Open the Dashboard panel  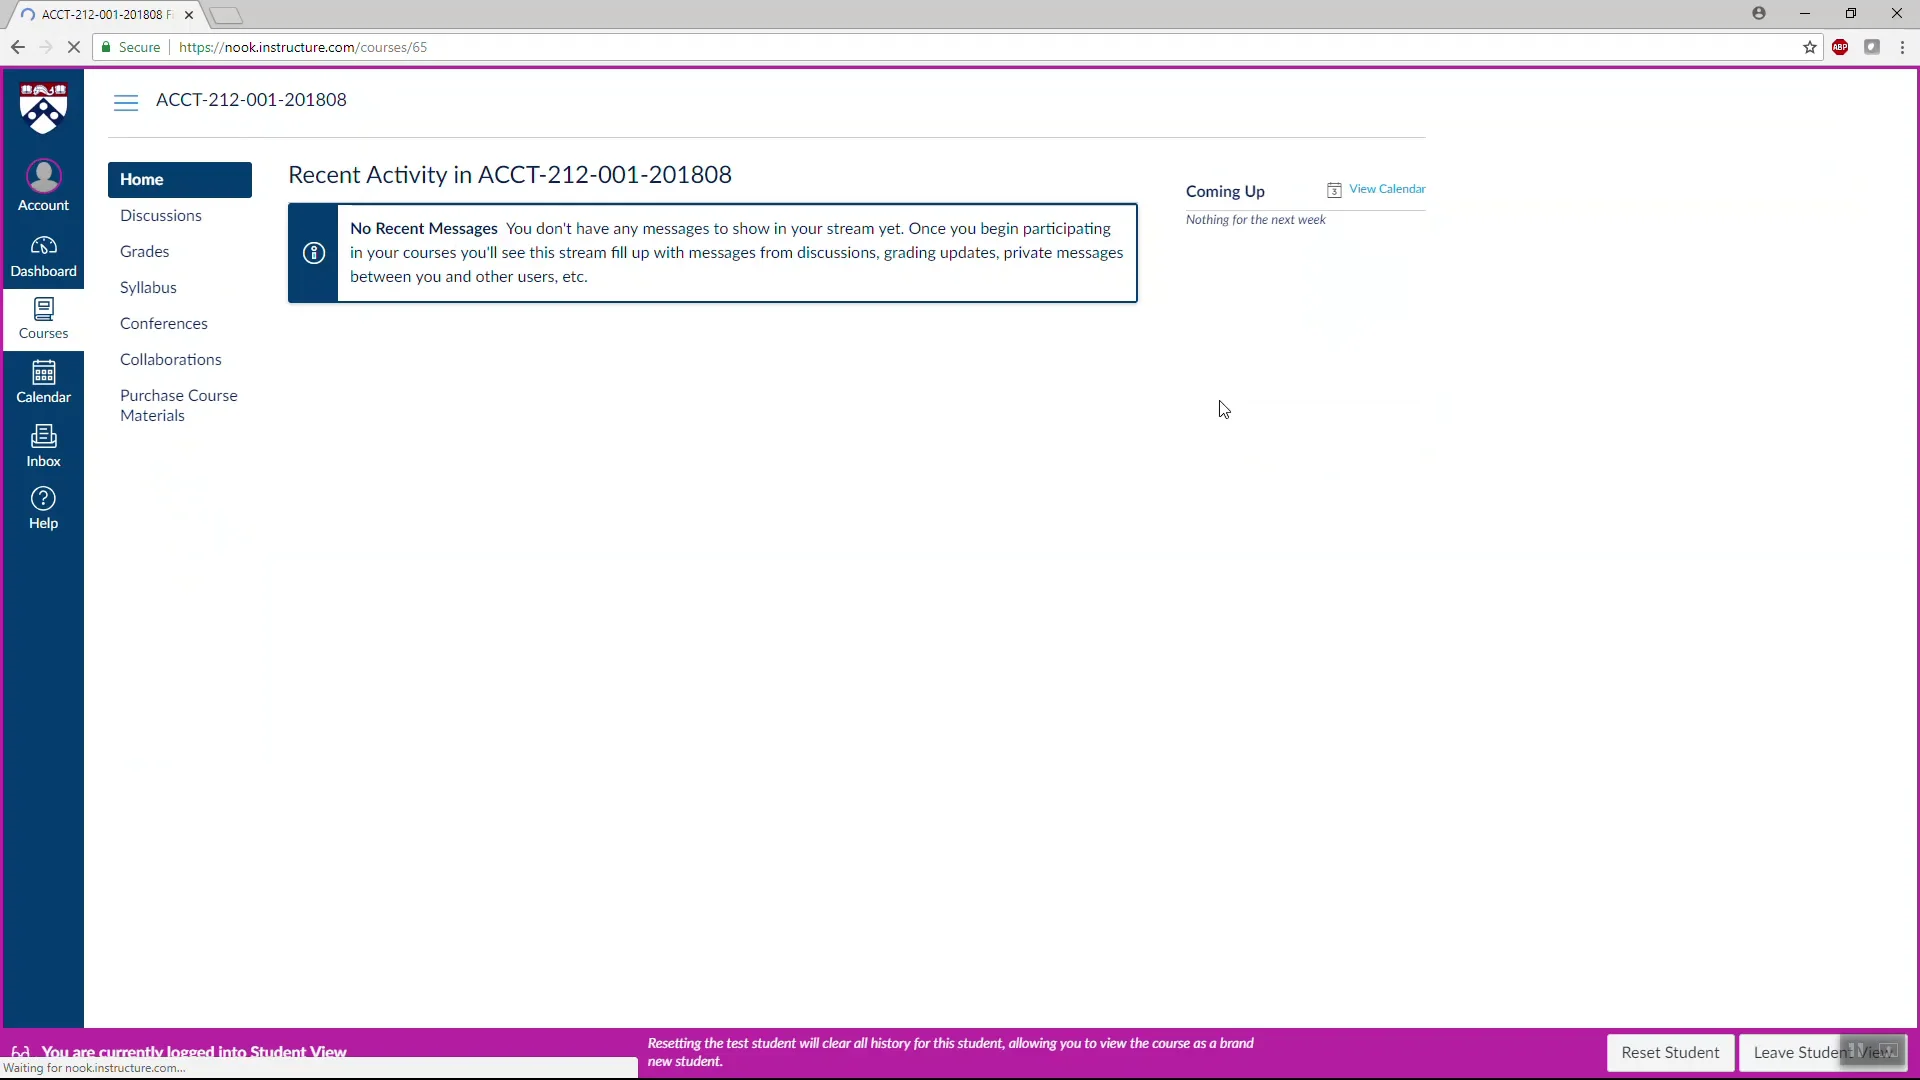click(x=44, y=256)
